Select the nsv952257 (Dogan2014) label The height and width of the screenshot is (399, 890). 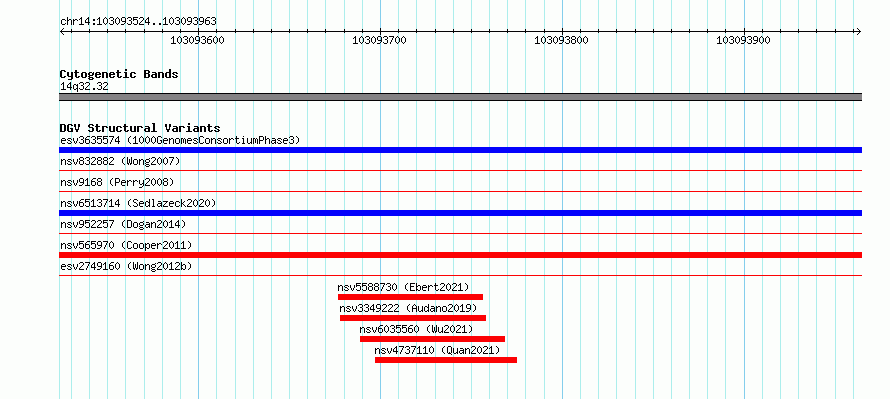(x=123, y=224)
